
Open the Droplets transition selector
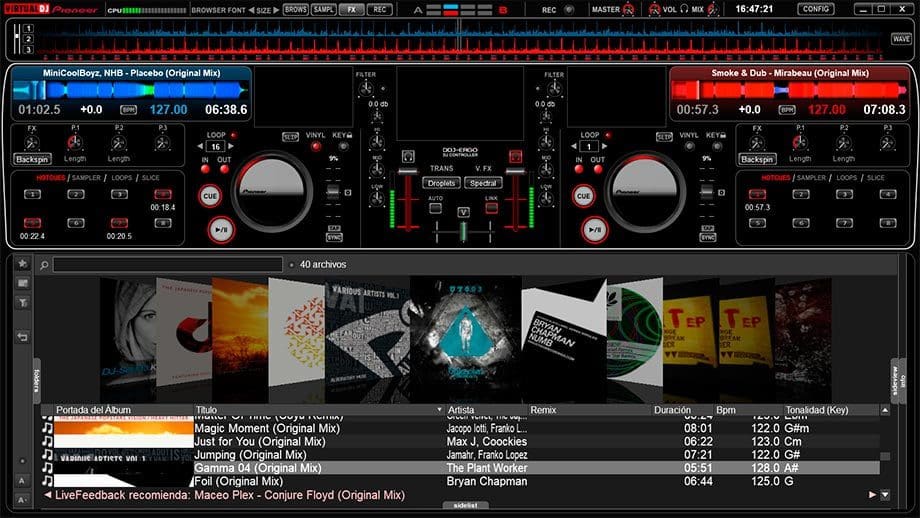click(441, 183)
